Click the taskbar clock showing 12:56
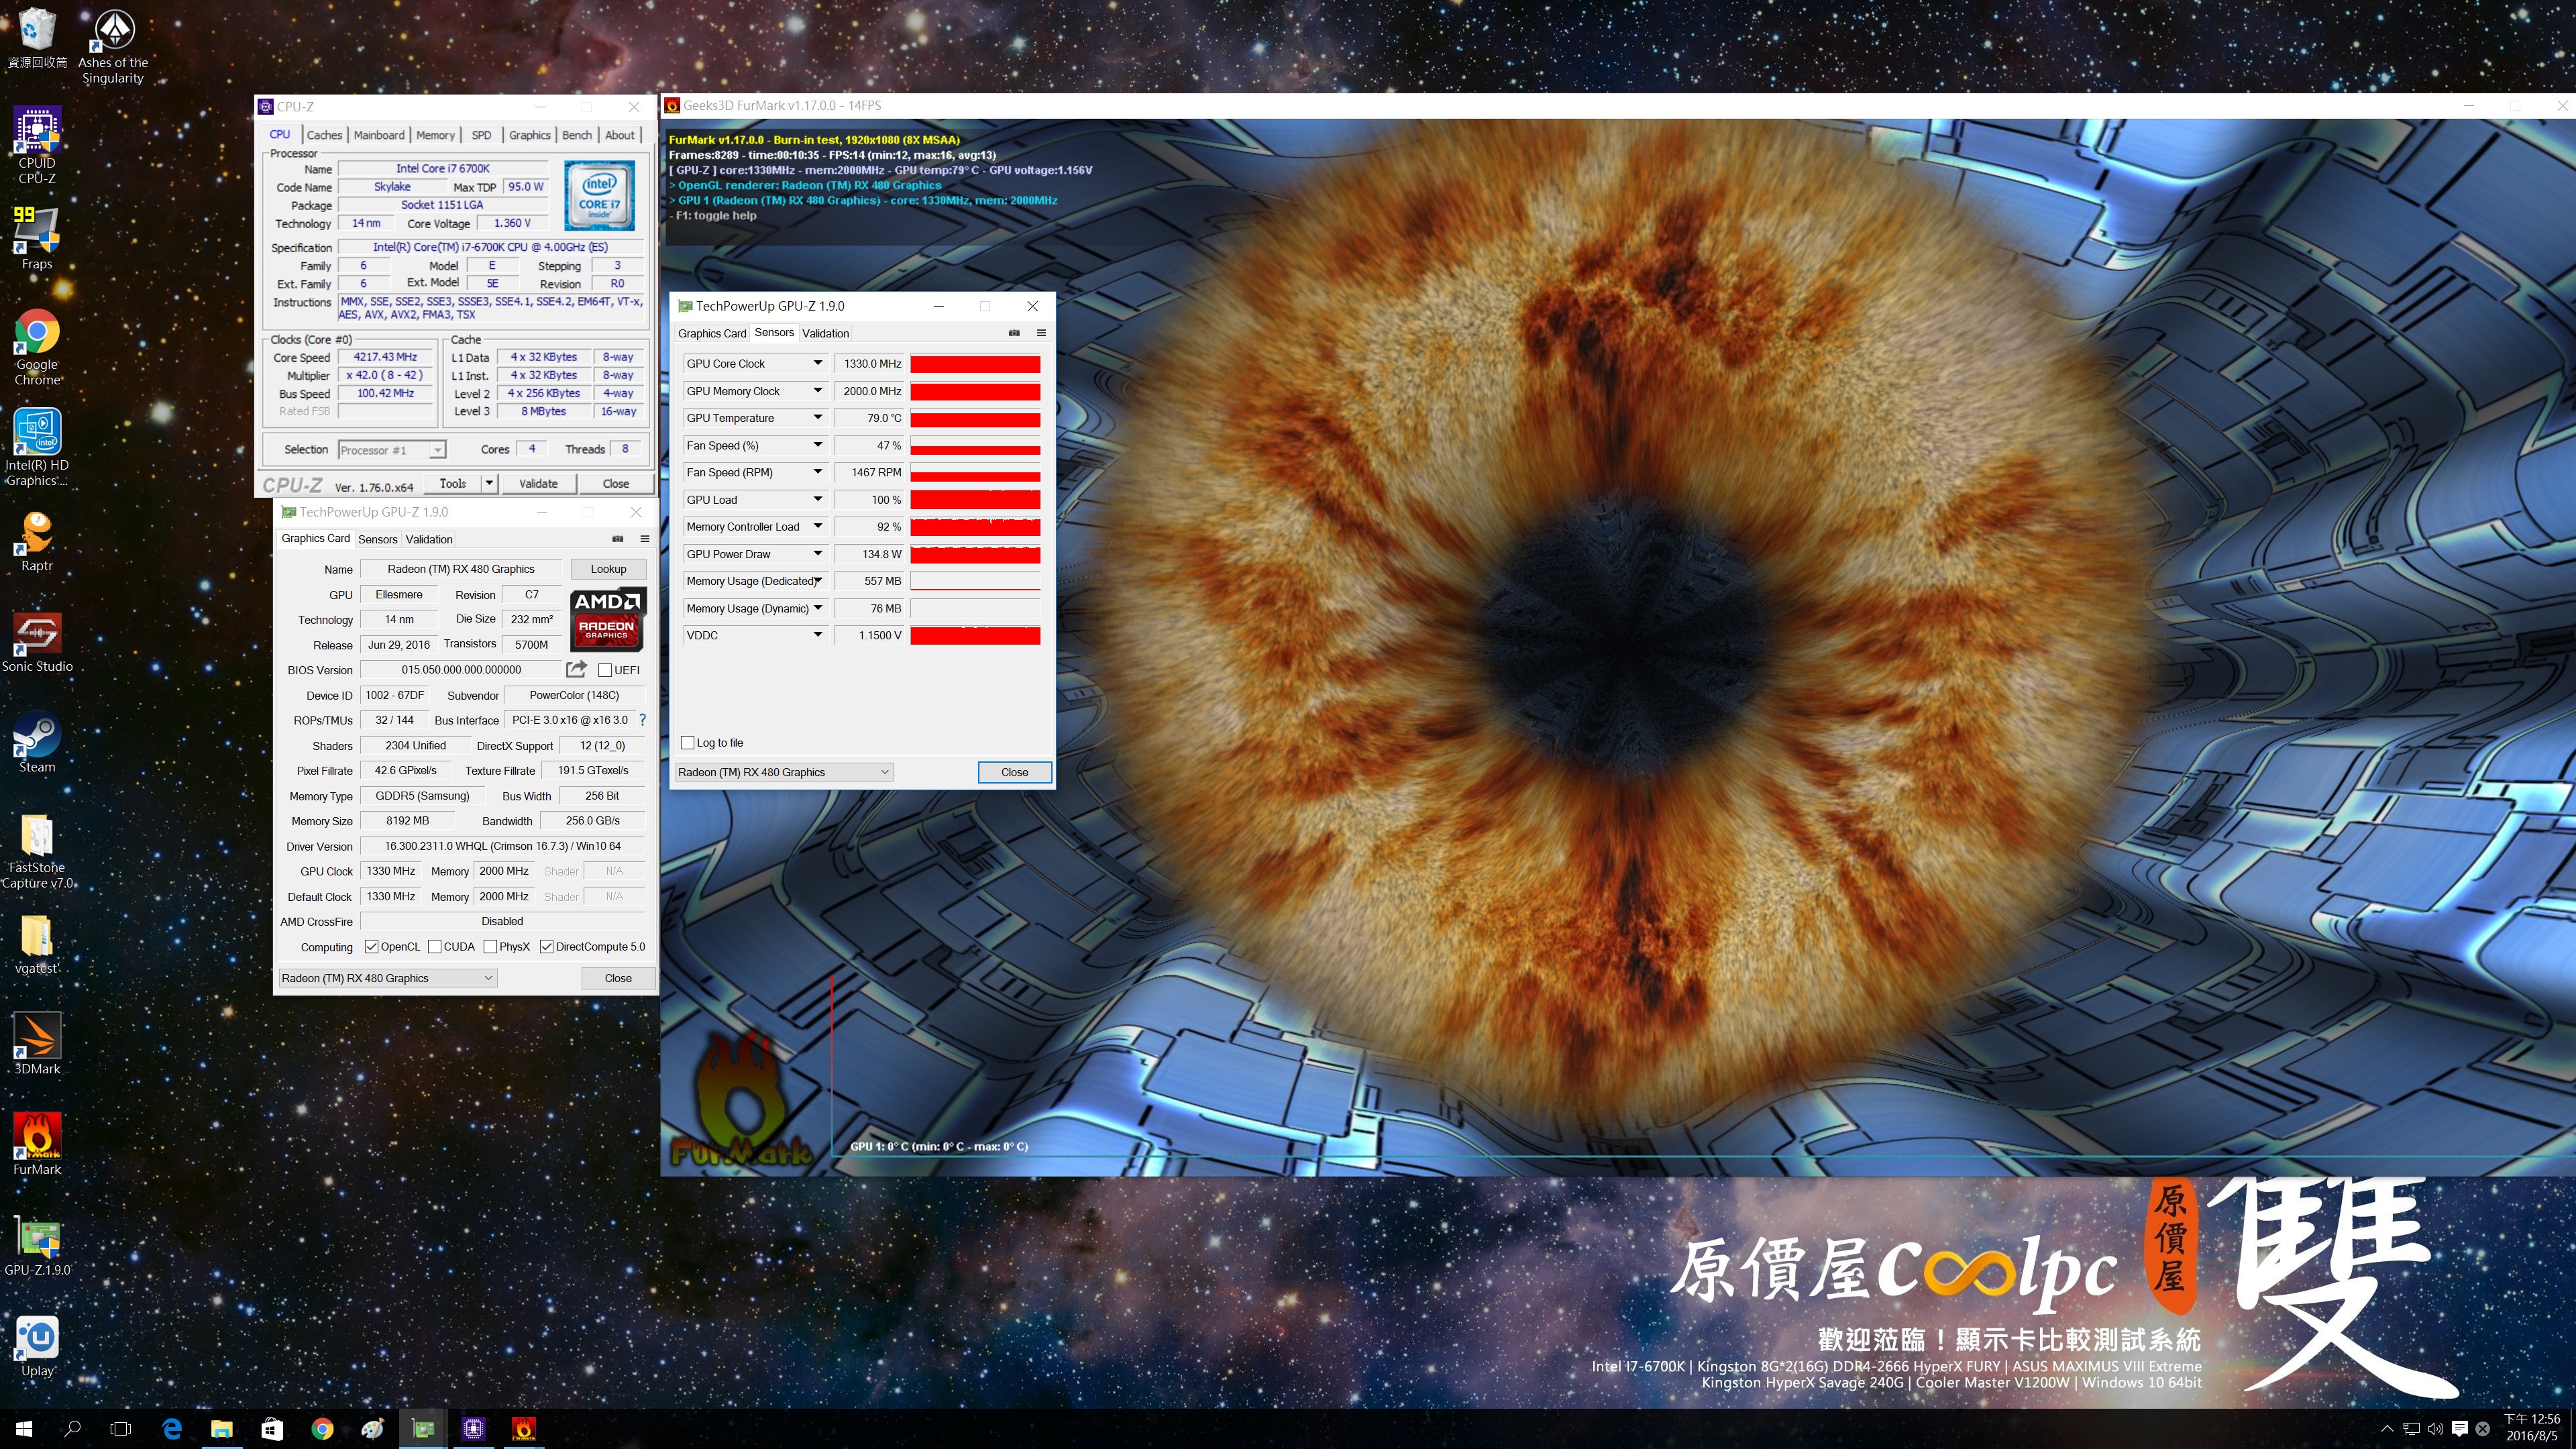The width and height of the screenshot is (2576, 1449). (x=2531, y=1428)
